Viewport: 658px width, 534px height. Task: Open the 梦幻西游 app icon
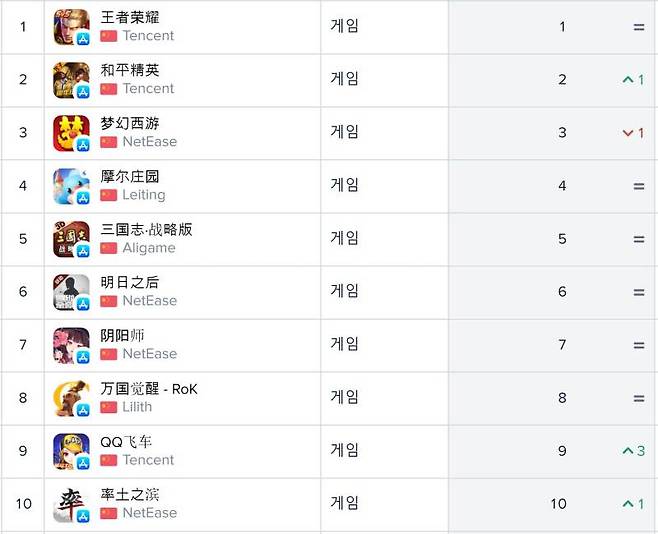point(71,133)
